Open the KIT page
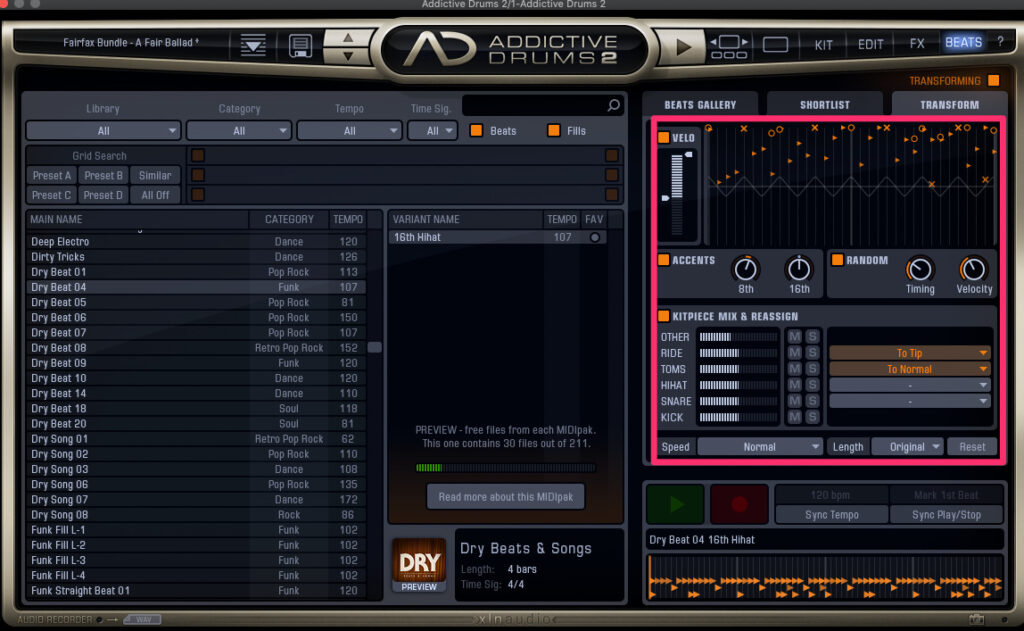This screenshot has width=1024, height=631. click(x=823, y=45)
